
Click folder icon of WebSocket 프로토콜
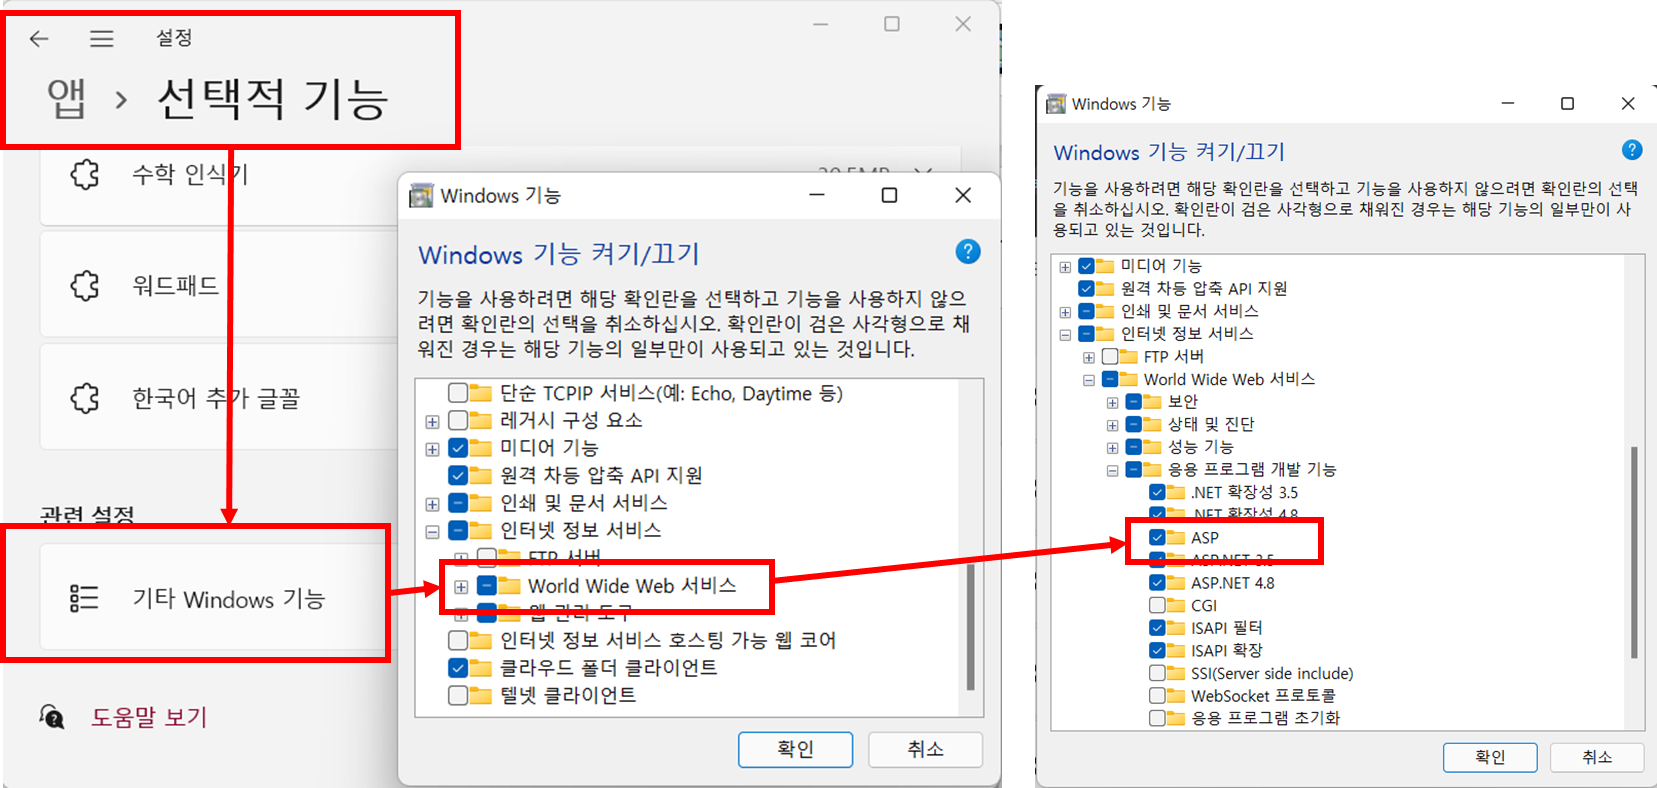coord(1175,695)
